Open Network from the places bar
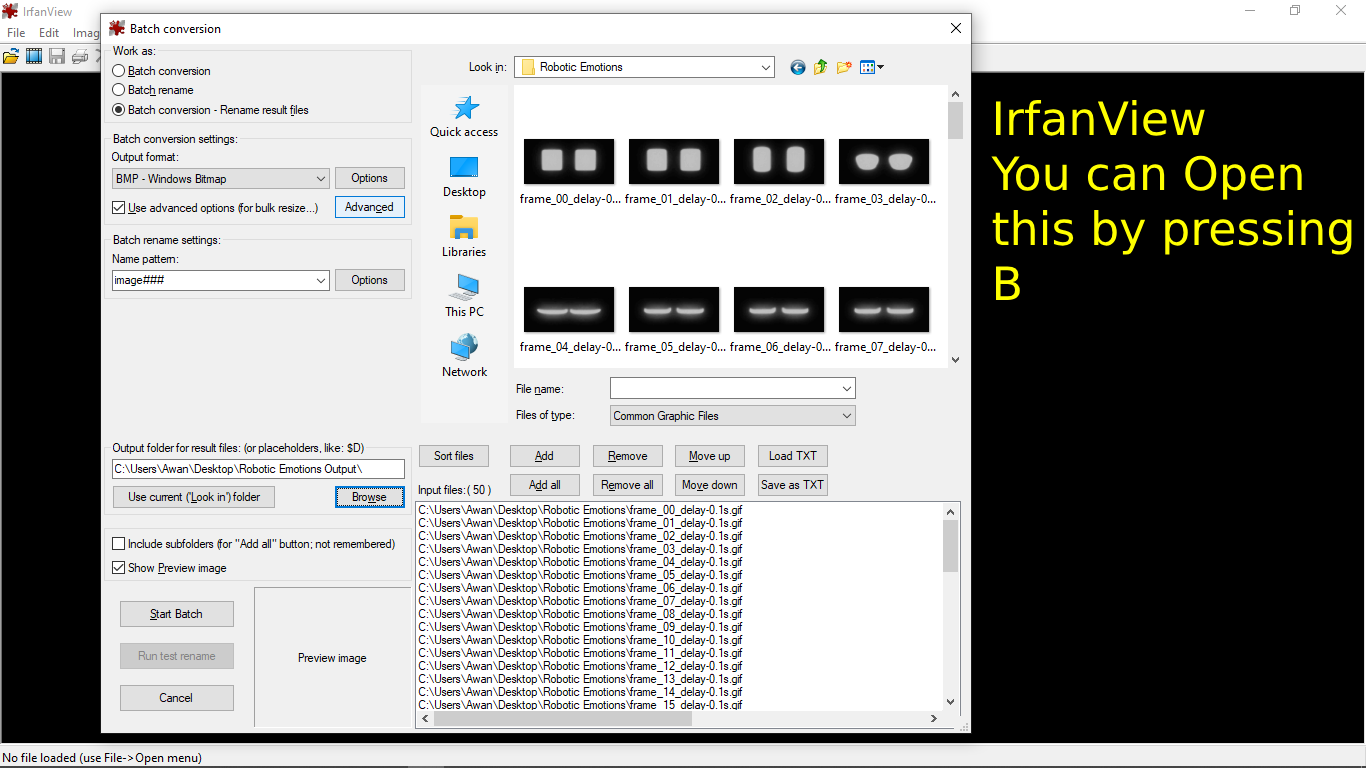 click(x=464, y=357)
